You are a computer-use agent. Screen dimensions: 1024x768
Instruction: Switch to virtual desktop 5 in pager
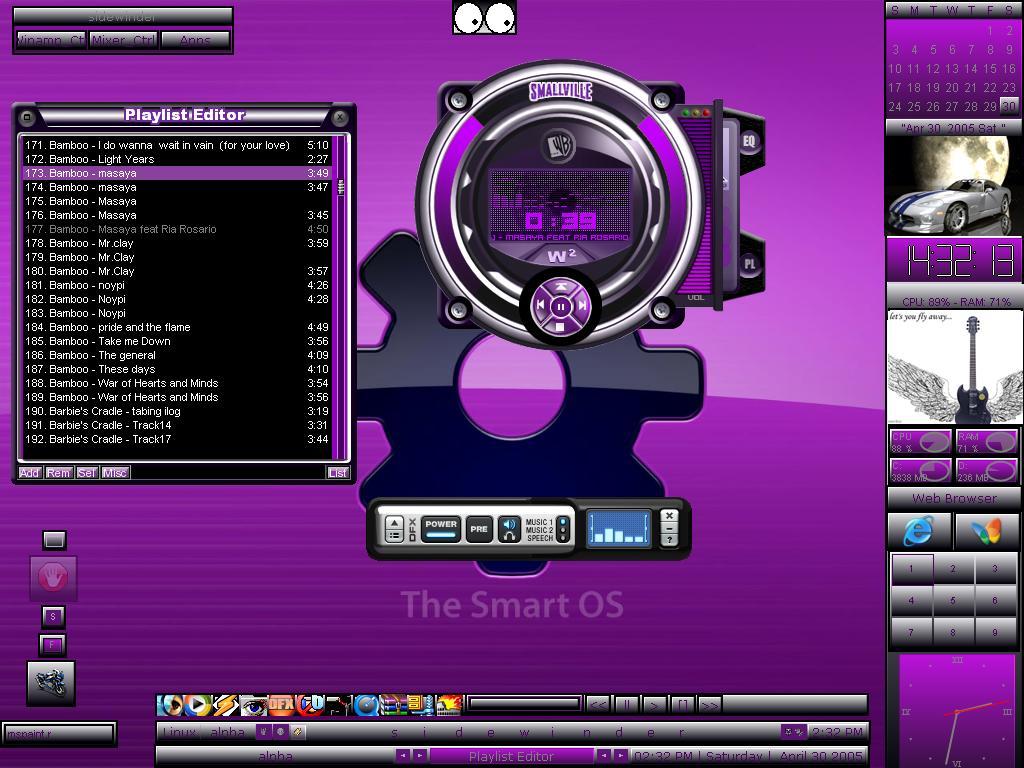coord(953,600)
